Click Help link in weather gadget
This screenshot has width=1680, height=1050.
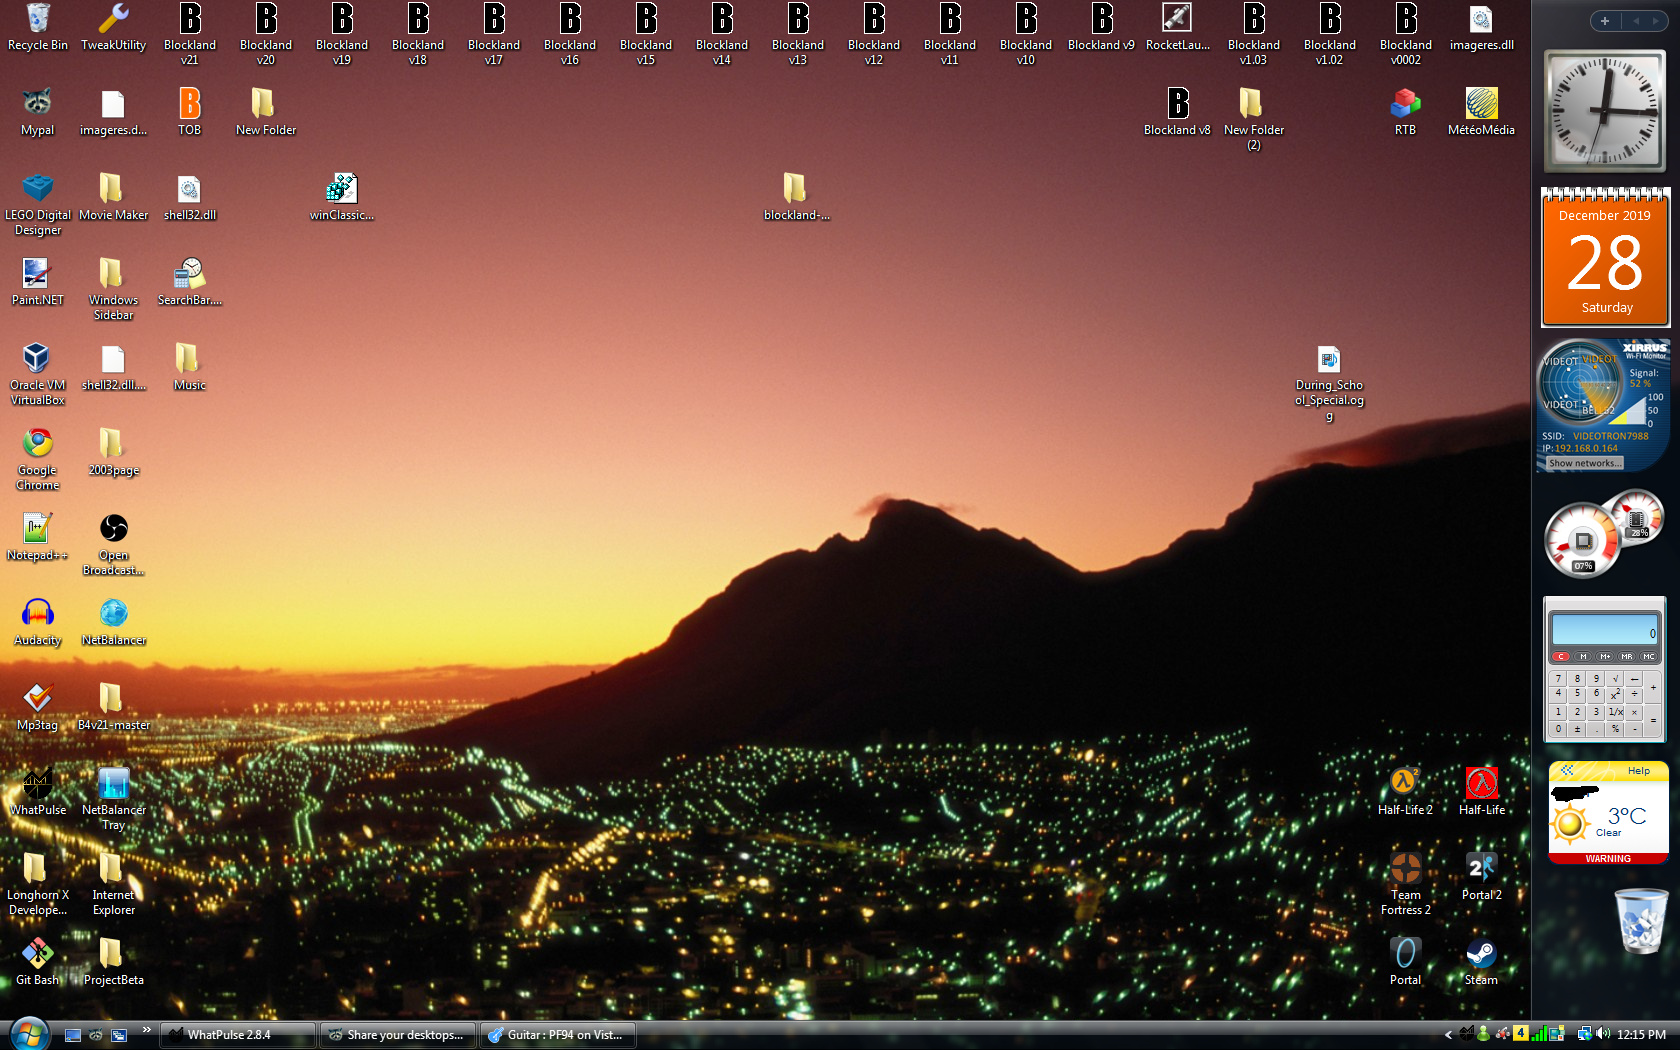point(1638,770)
